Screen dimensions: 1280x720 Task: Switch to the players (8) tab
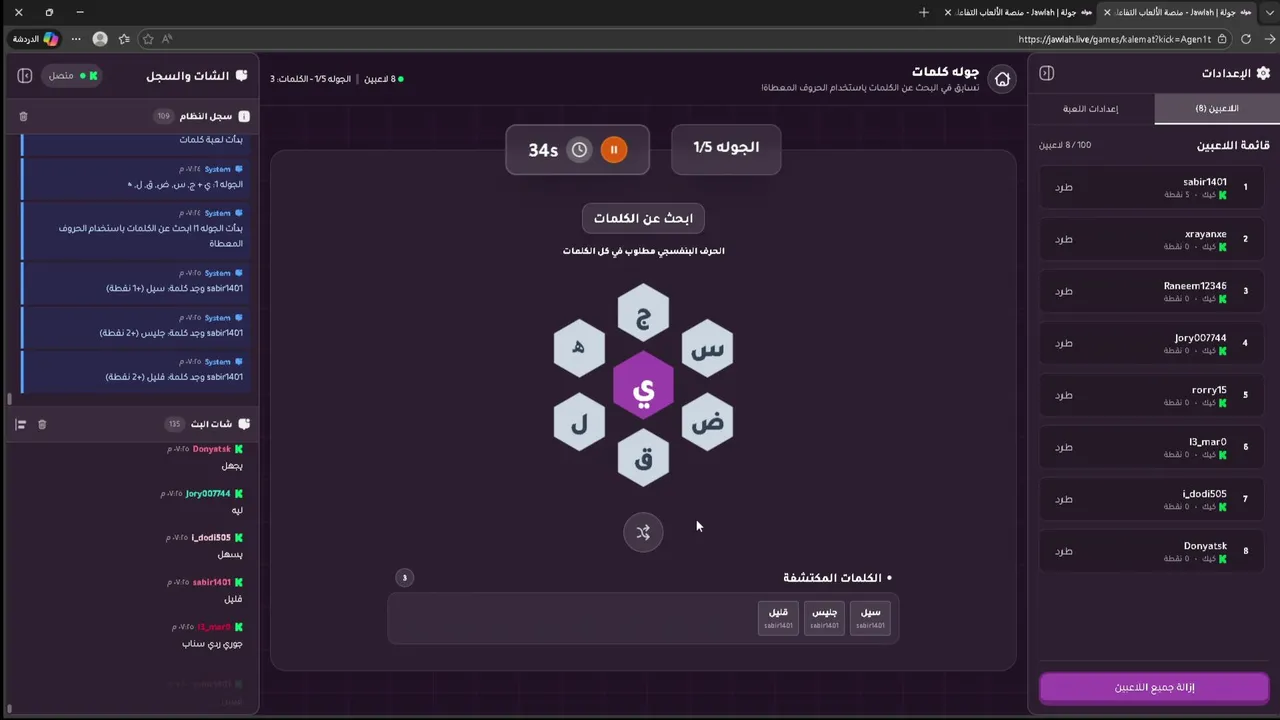point(1217,108)
